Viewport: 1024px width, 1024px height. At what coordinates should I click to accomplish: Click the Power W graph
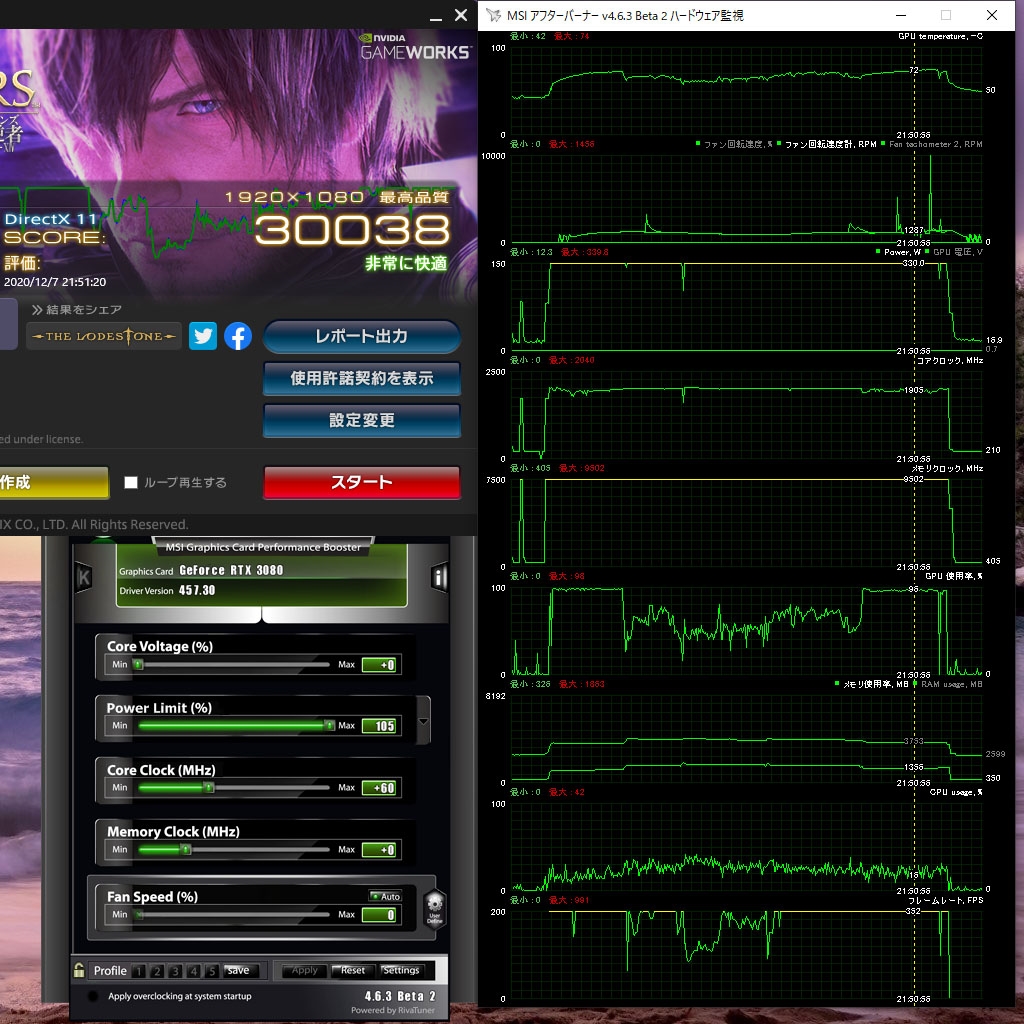(x=746, y=307)
